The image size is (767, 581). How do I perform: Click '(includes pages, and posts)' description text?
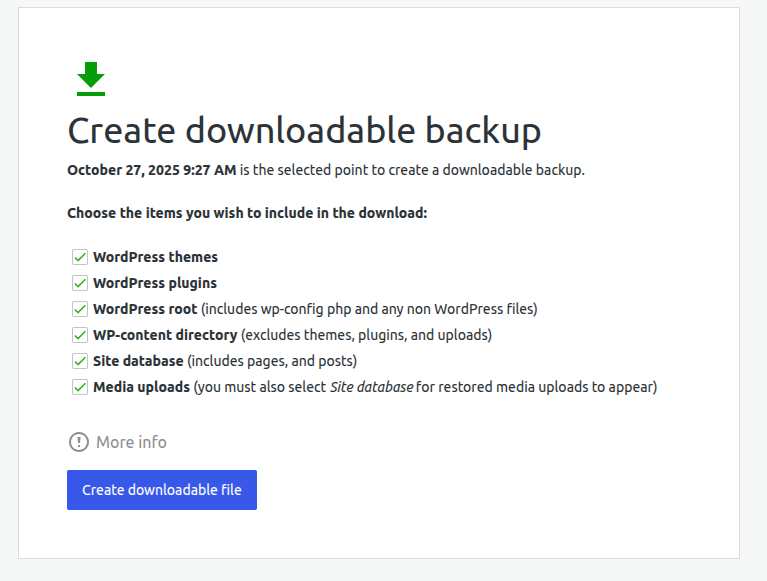(272, 361)
